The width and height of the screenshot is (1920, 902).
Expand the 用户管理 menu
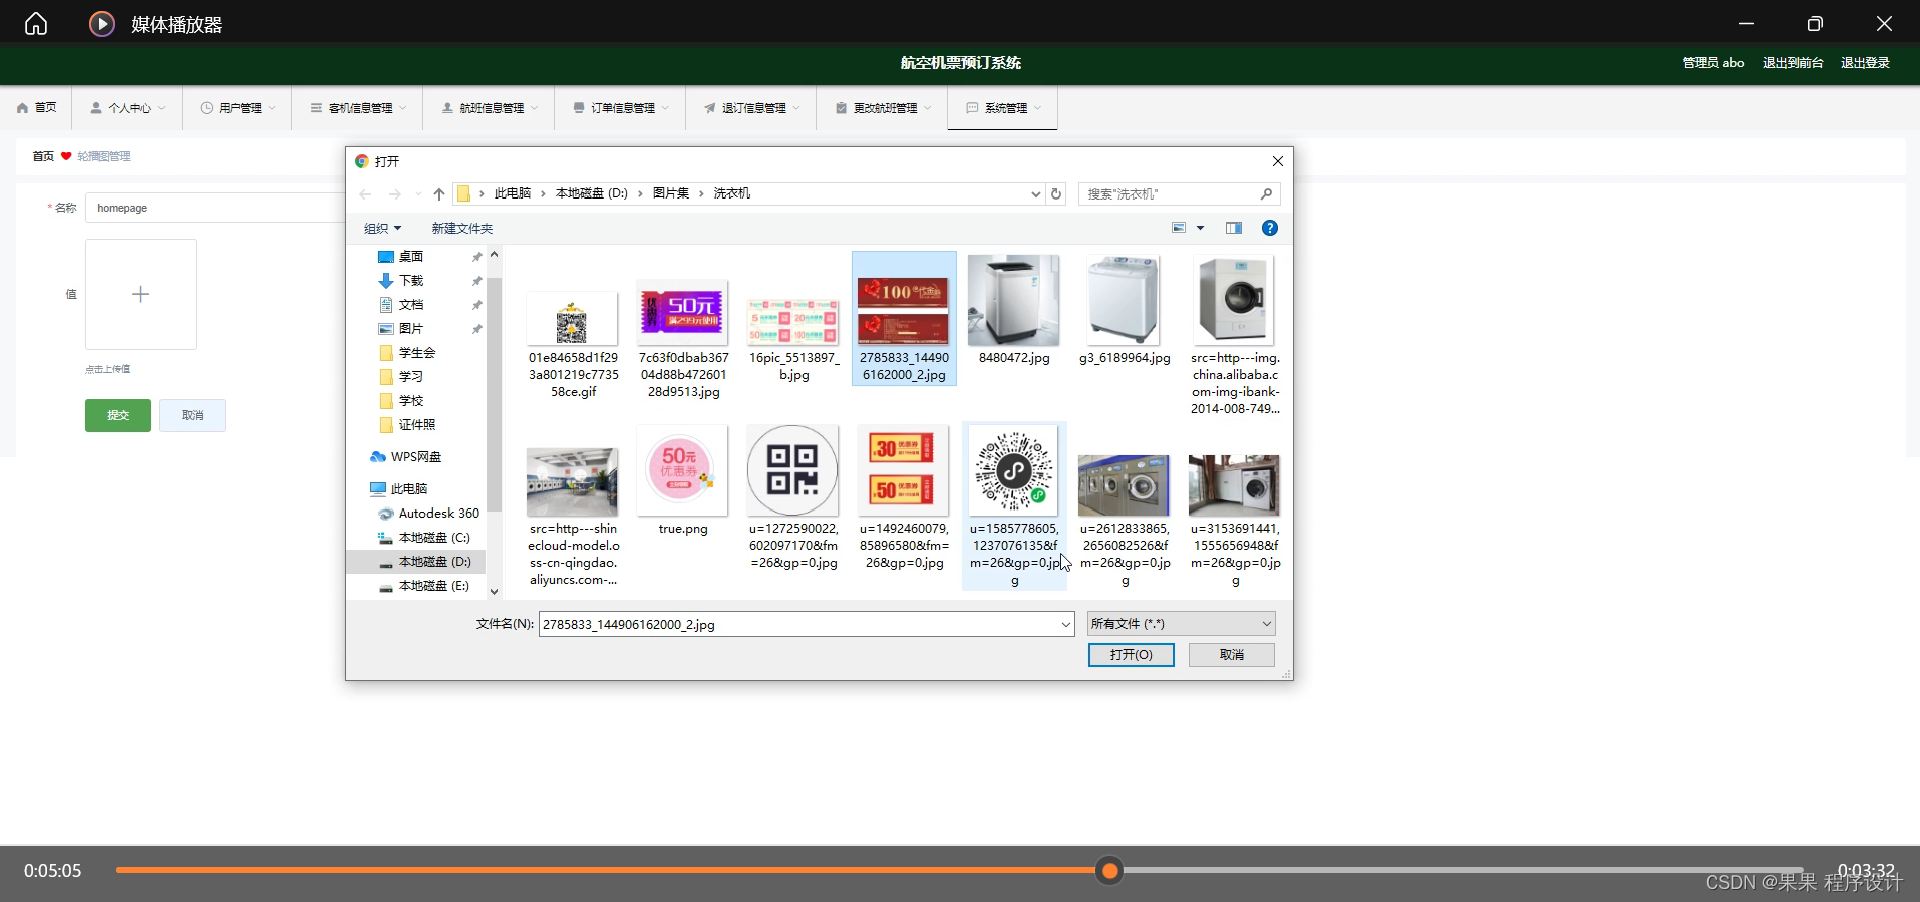pos(238,108)
